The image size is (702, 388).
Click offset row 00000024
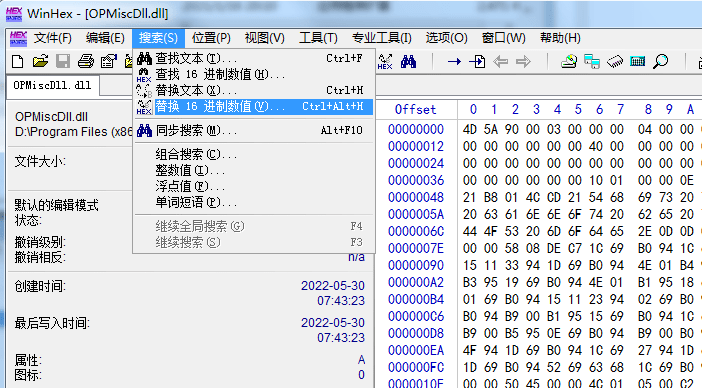[416, 163]
